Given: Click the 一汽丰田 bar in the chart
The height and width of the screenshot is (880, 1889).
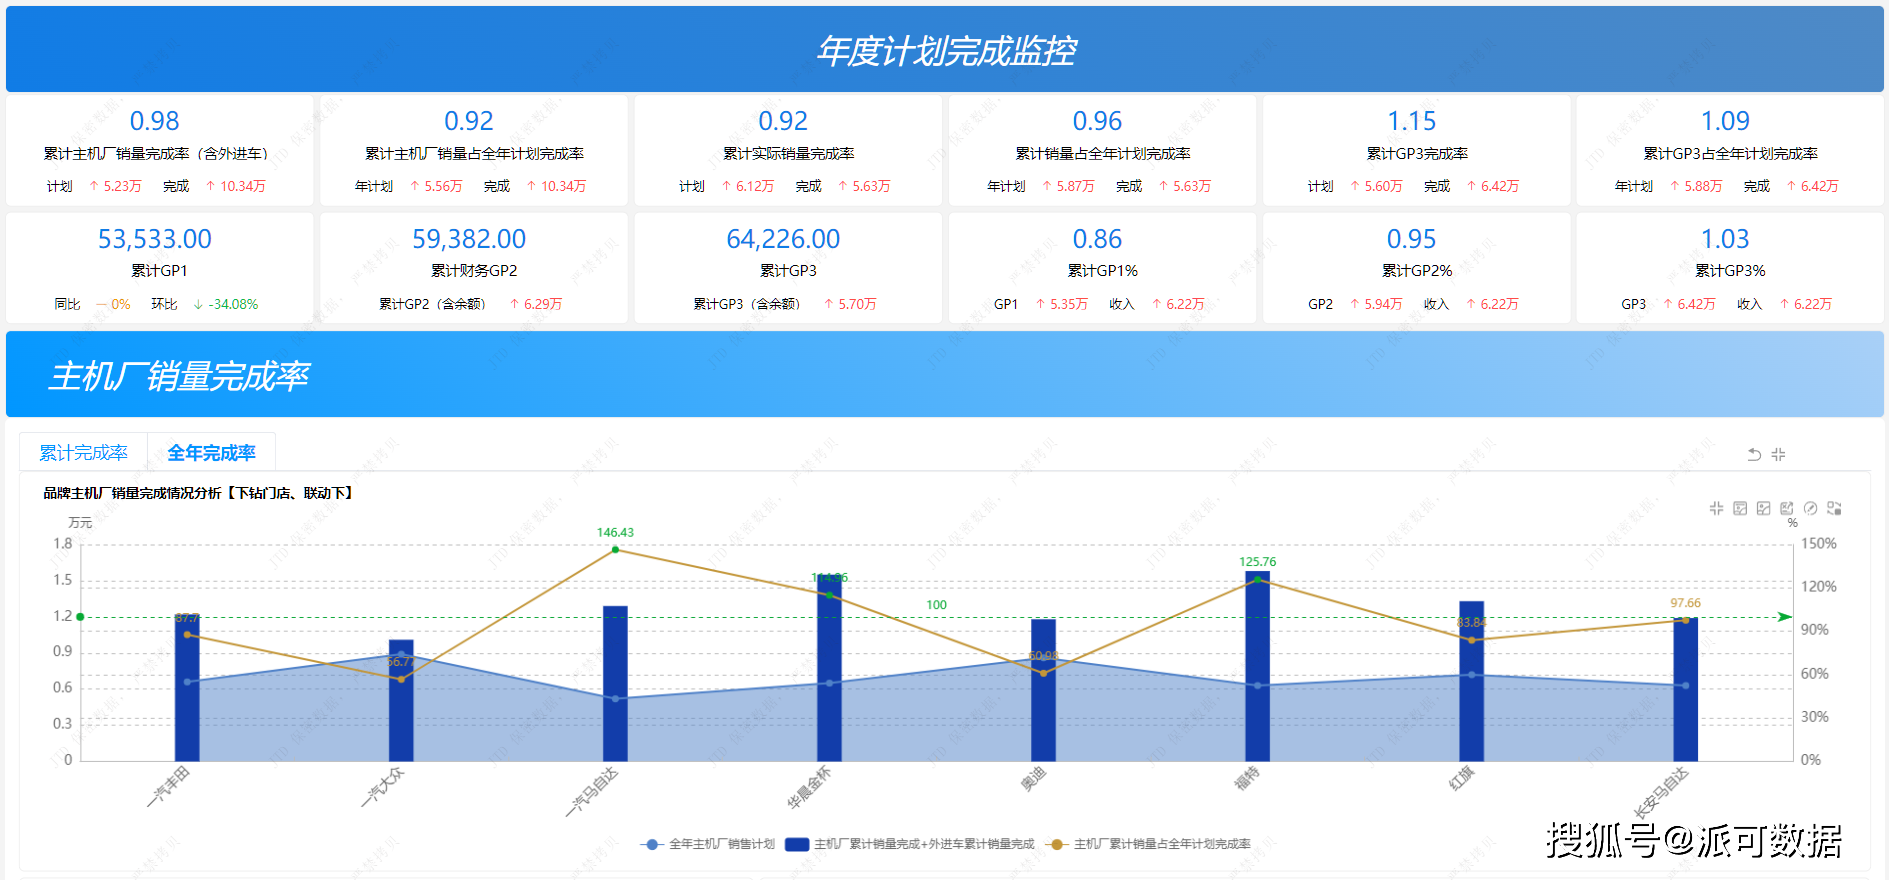Looking at the screenshot, I should coord(187,688).
